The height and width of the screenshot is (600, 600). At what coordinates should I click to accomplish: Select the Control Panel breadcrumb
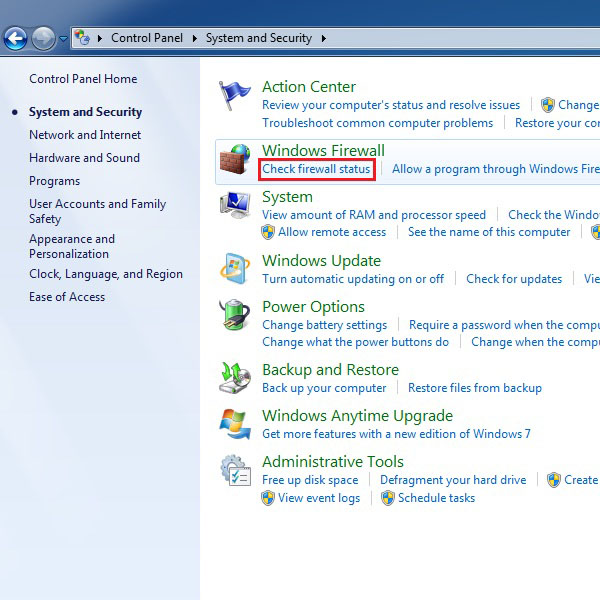(147, 38)
